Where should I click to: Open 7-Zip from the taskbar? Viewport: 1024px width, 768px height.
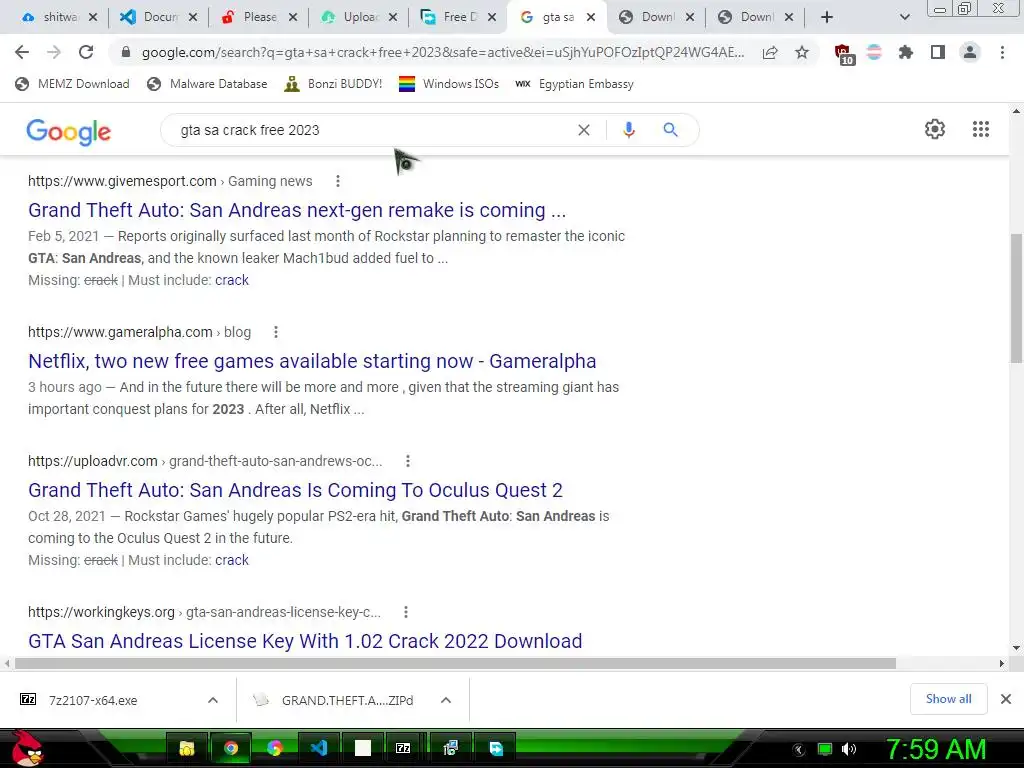403,748
